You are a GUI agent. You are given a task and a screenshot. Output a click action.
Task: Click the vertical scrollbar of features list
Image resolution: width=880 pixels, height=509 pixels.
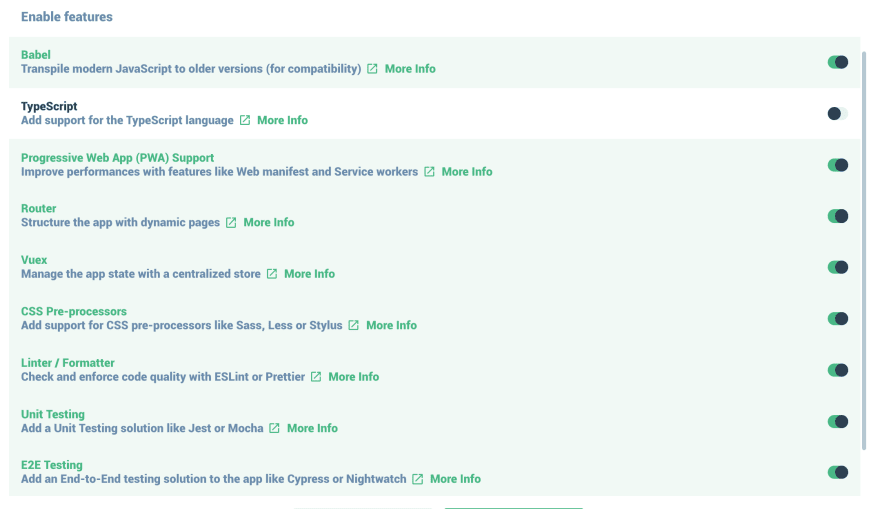864,250
